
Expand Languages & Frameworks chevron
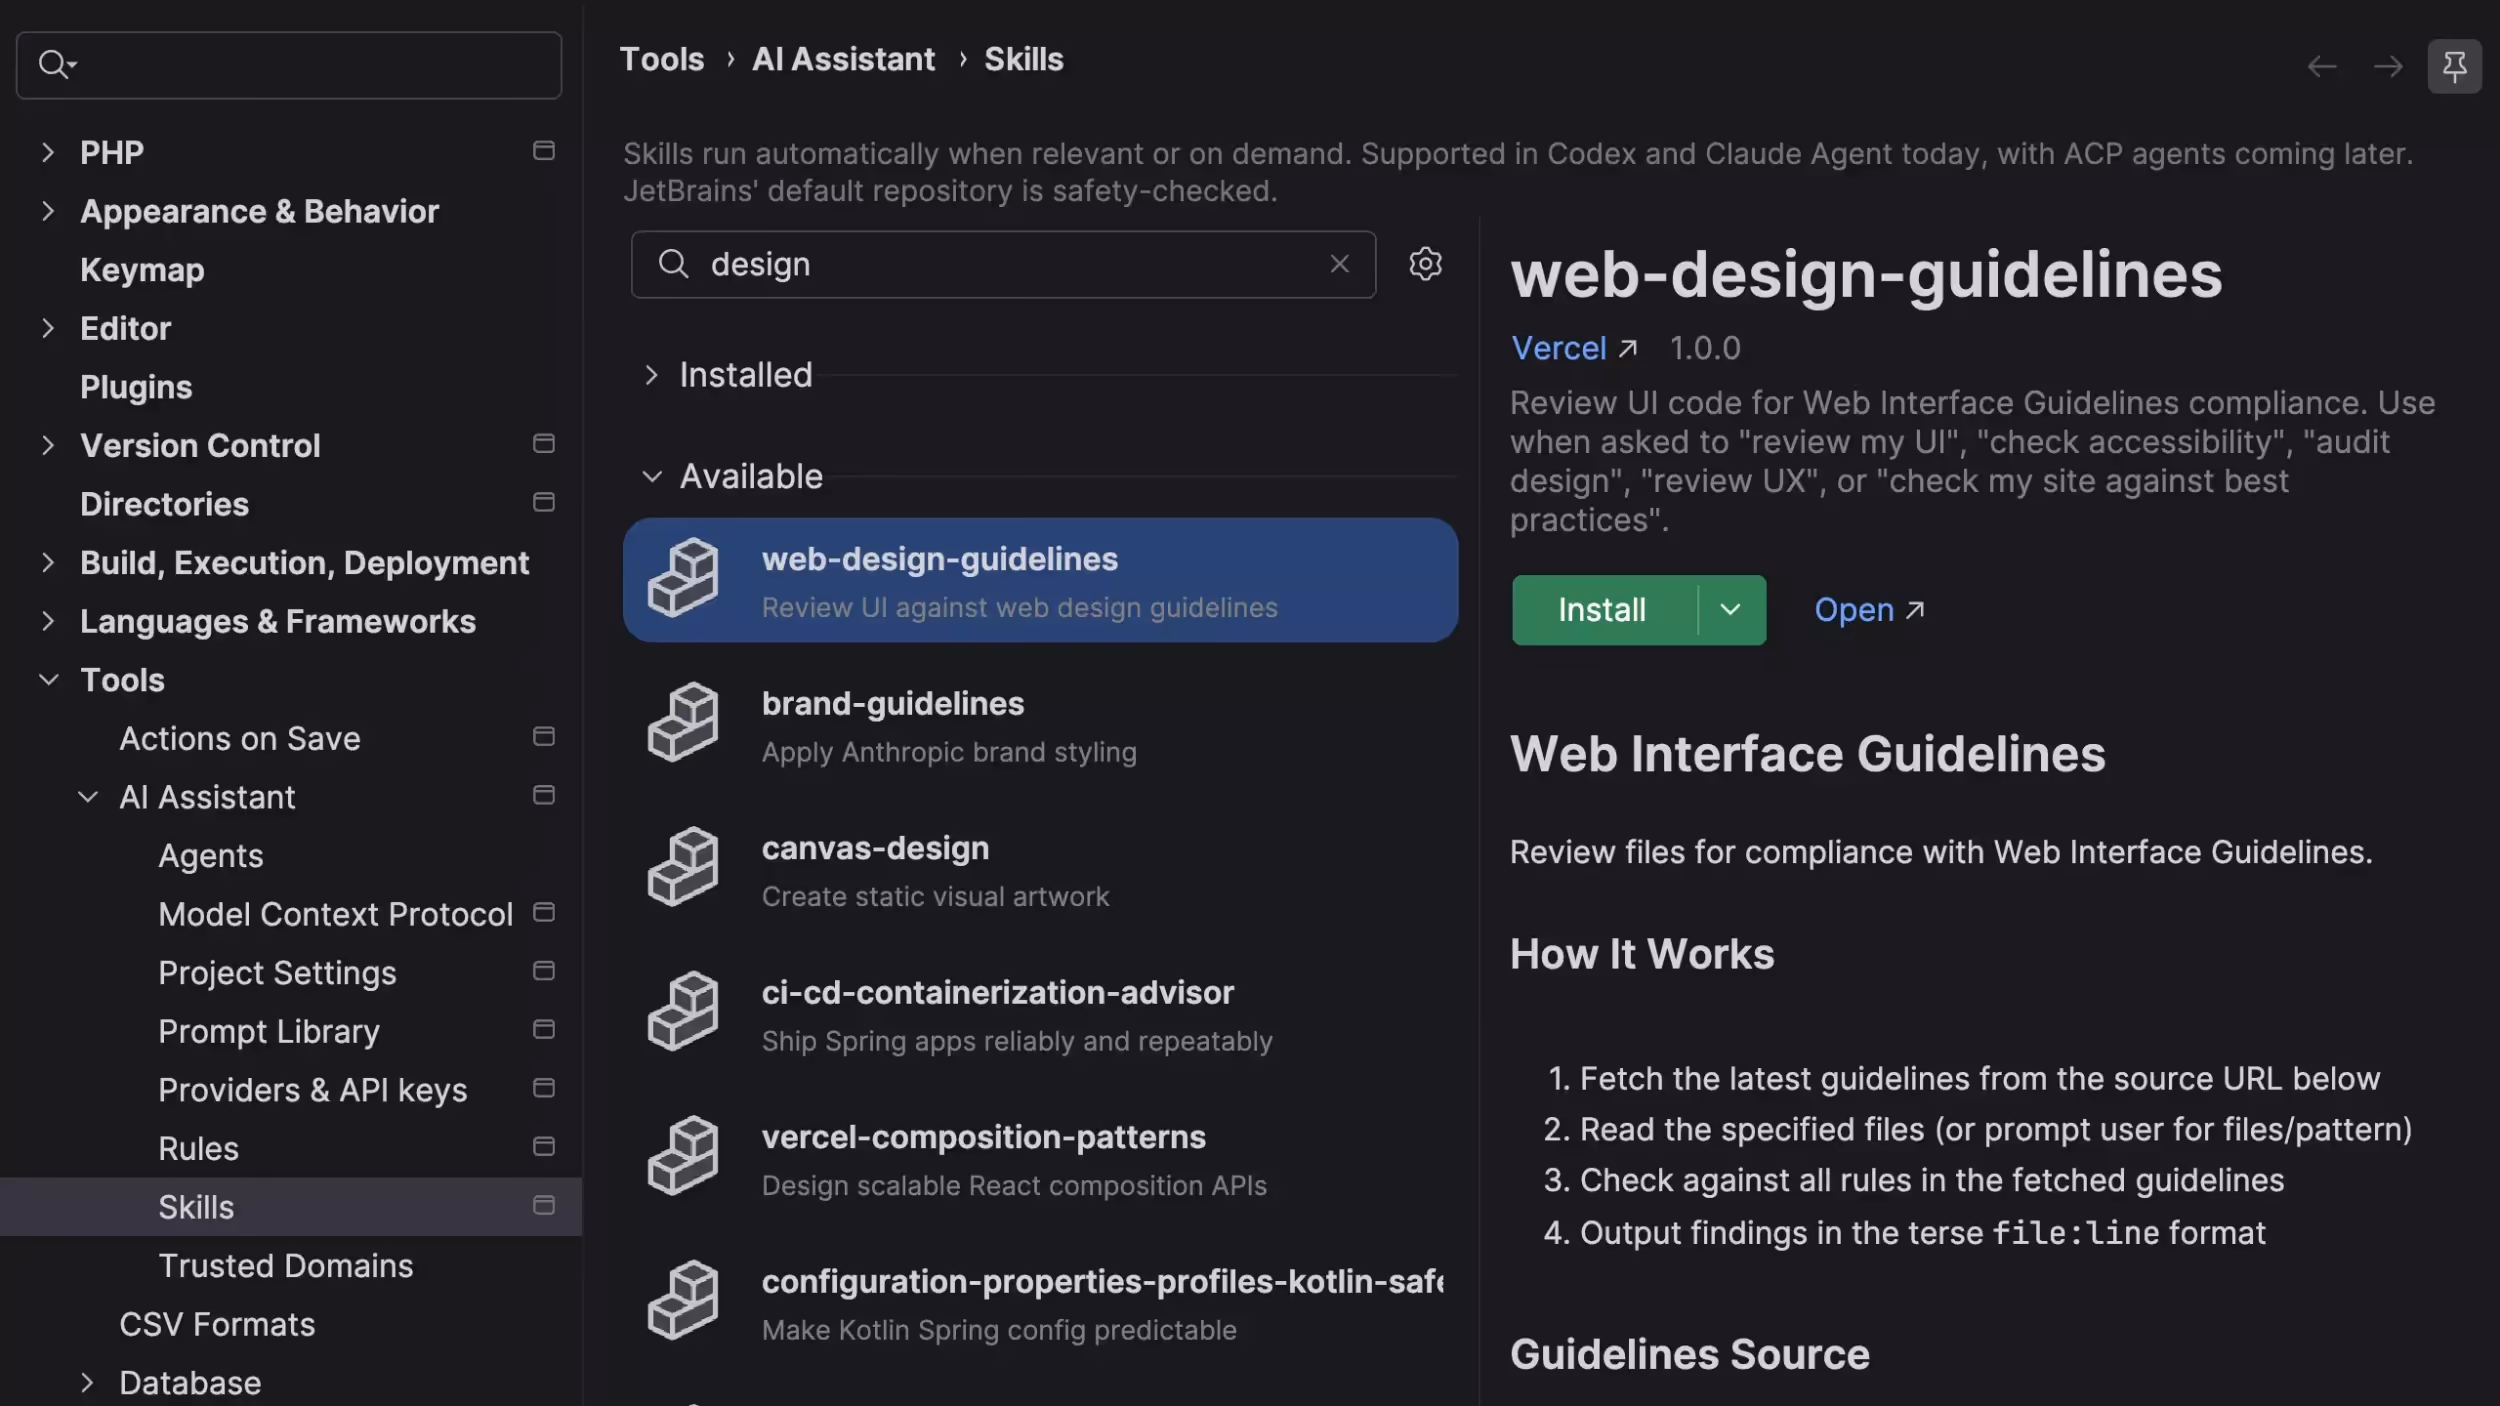click(x=47, y=621)
